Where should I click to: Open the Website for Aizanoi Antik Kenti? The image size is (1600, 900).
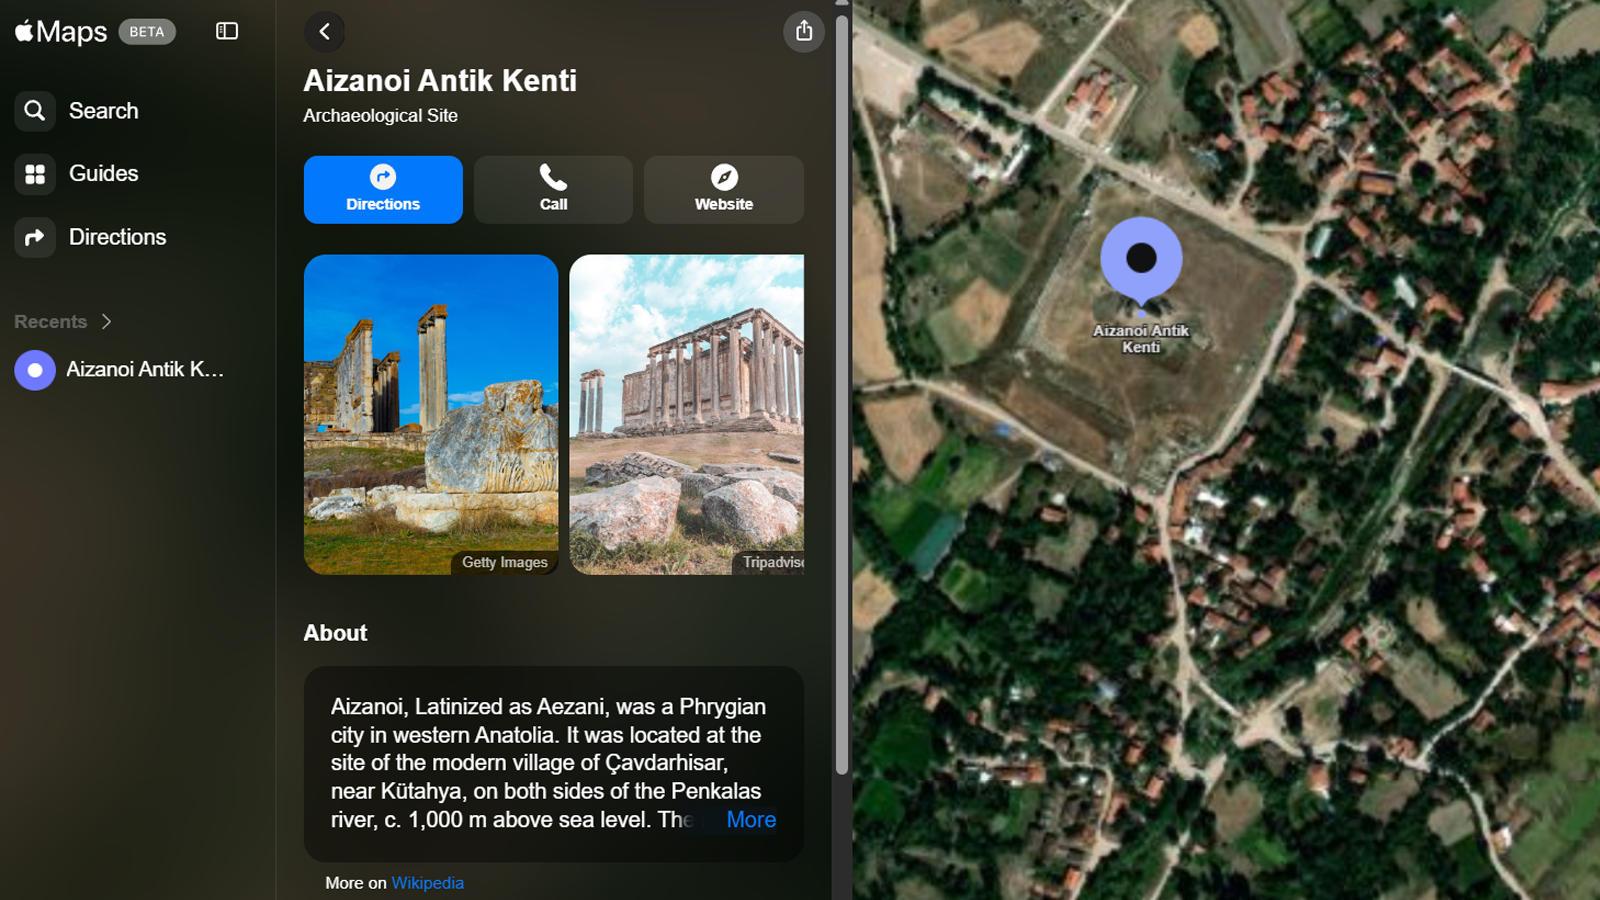tap(723, 189)
